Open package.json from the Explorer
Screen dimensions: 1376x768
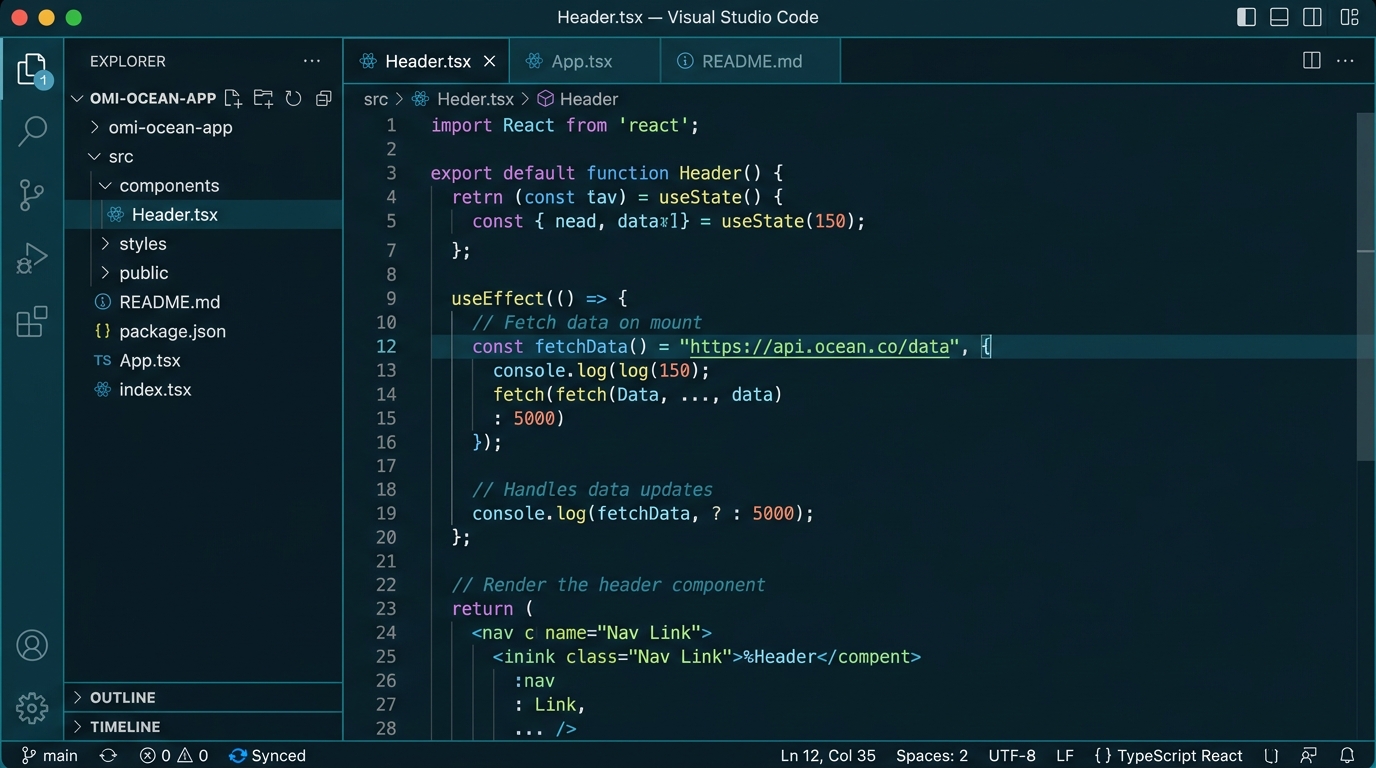(204, 331)
